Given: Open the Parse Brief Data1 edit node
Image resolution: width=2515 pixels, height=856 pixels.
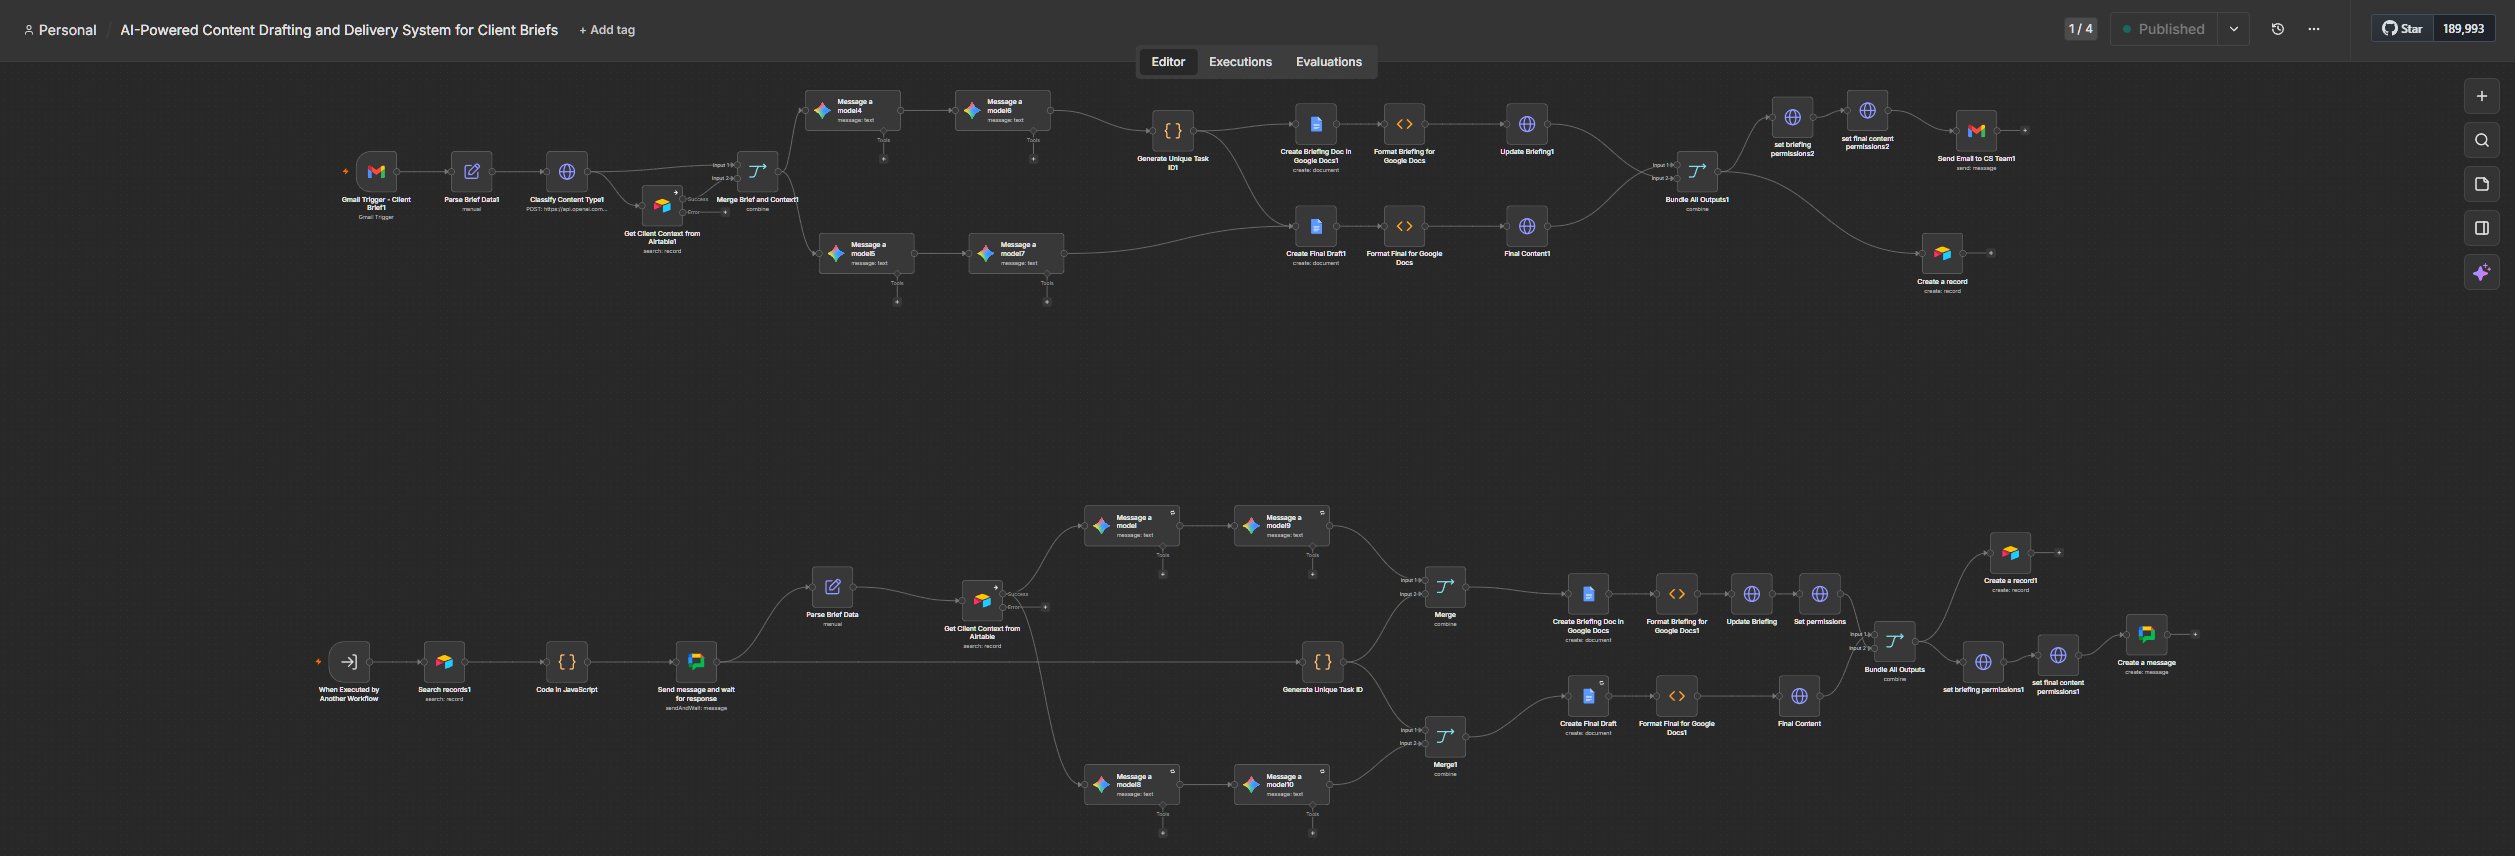Looking at the screenshot, I should click(x=472, y=172).
